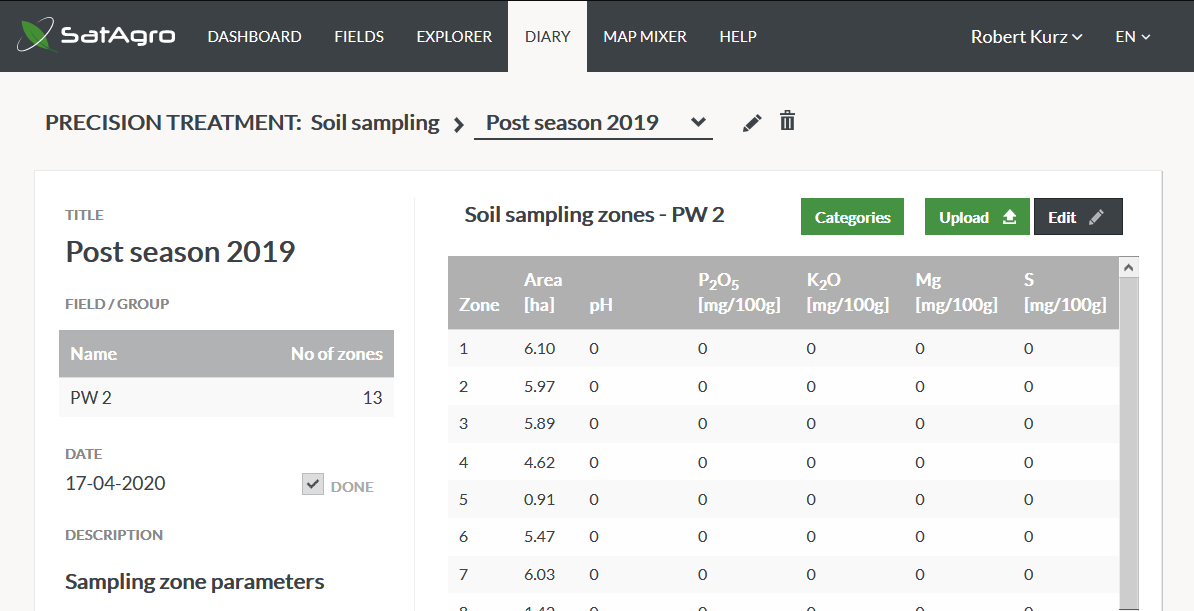
Task: Open the EXPLORER tab
Action: coord(454,37)
